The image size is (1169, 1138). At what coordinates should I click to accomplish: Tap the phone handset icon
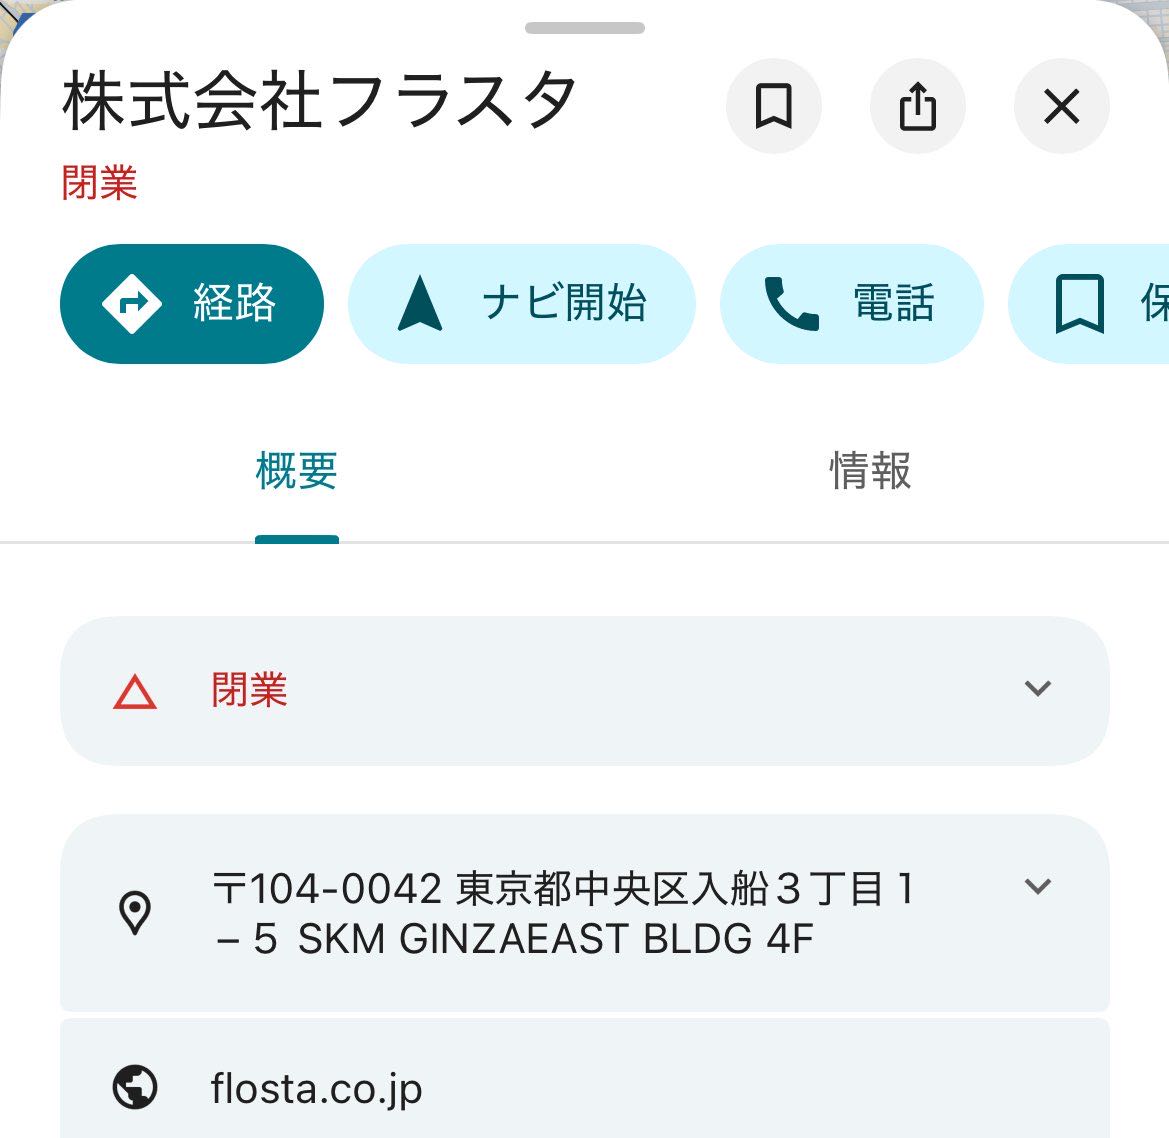point(791,304)
